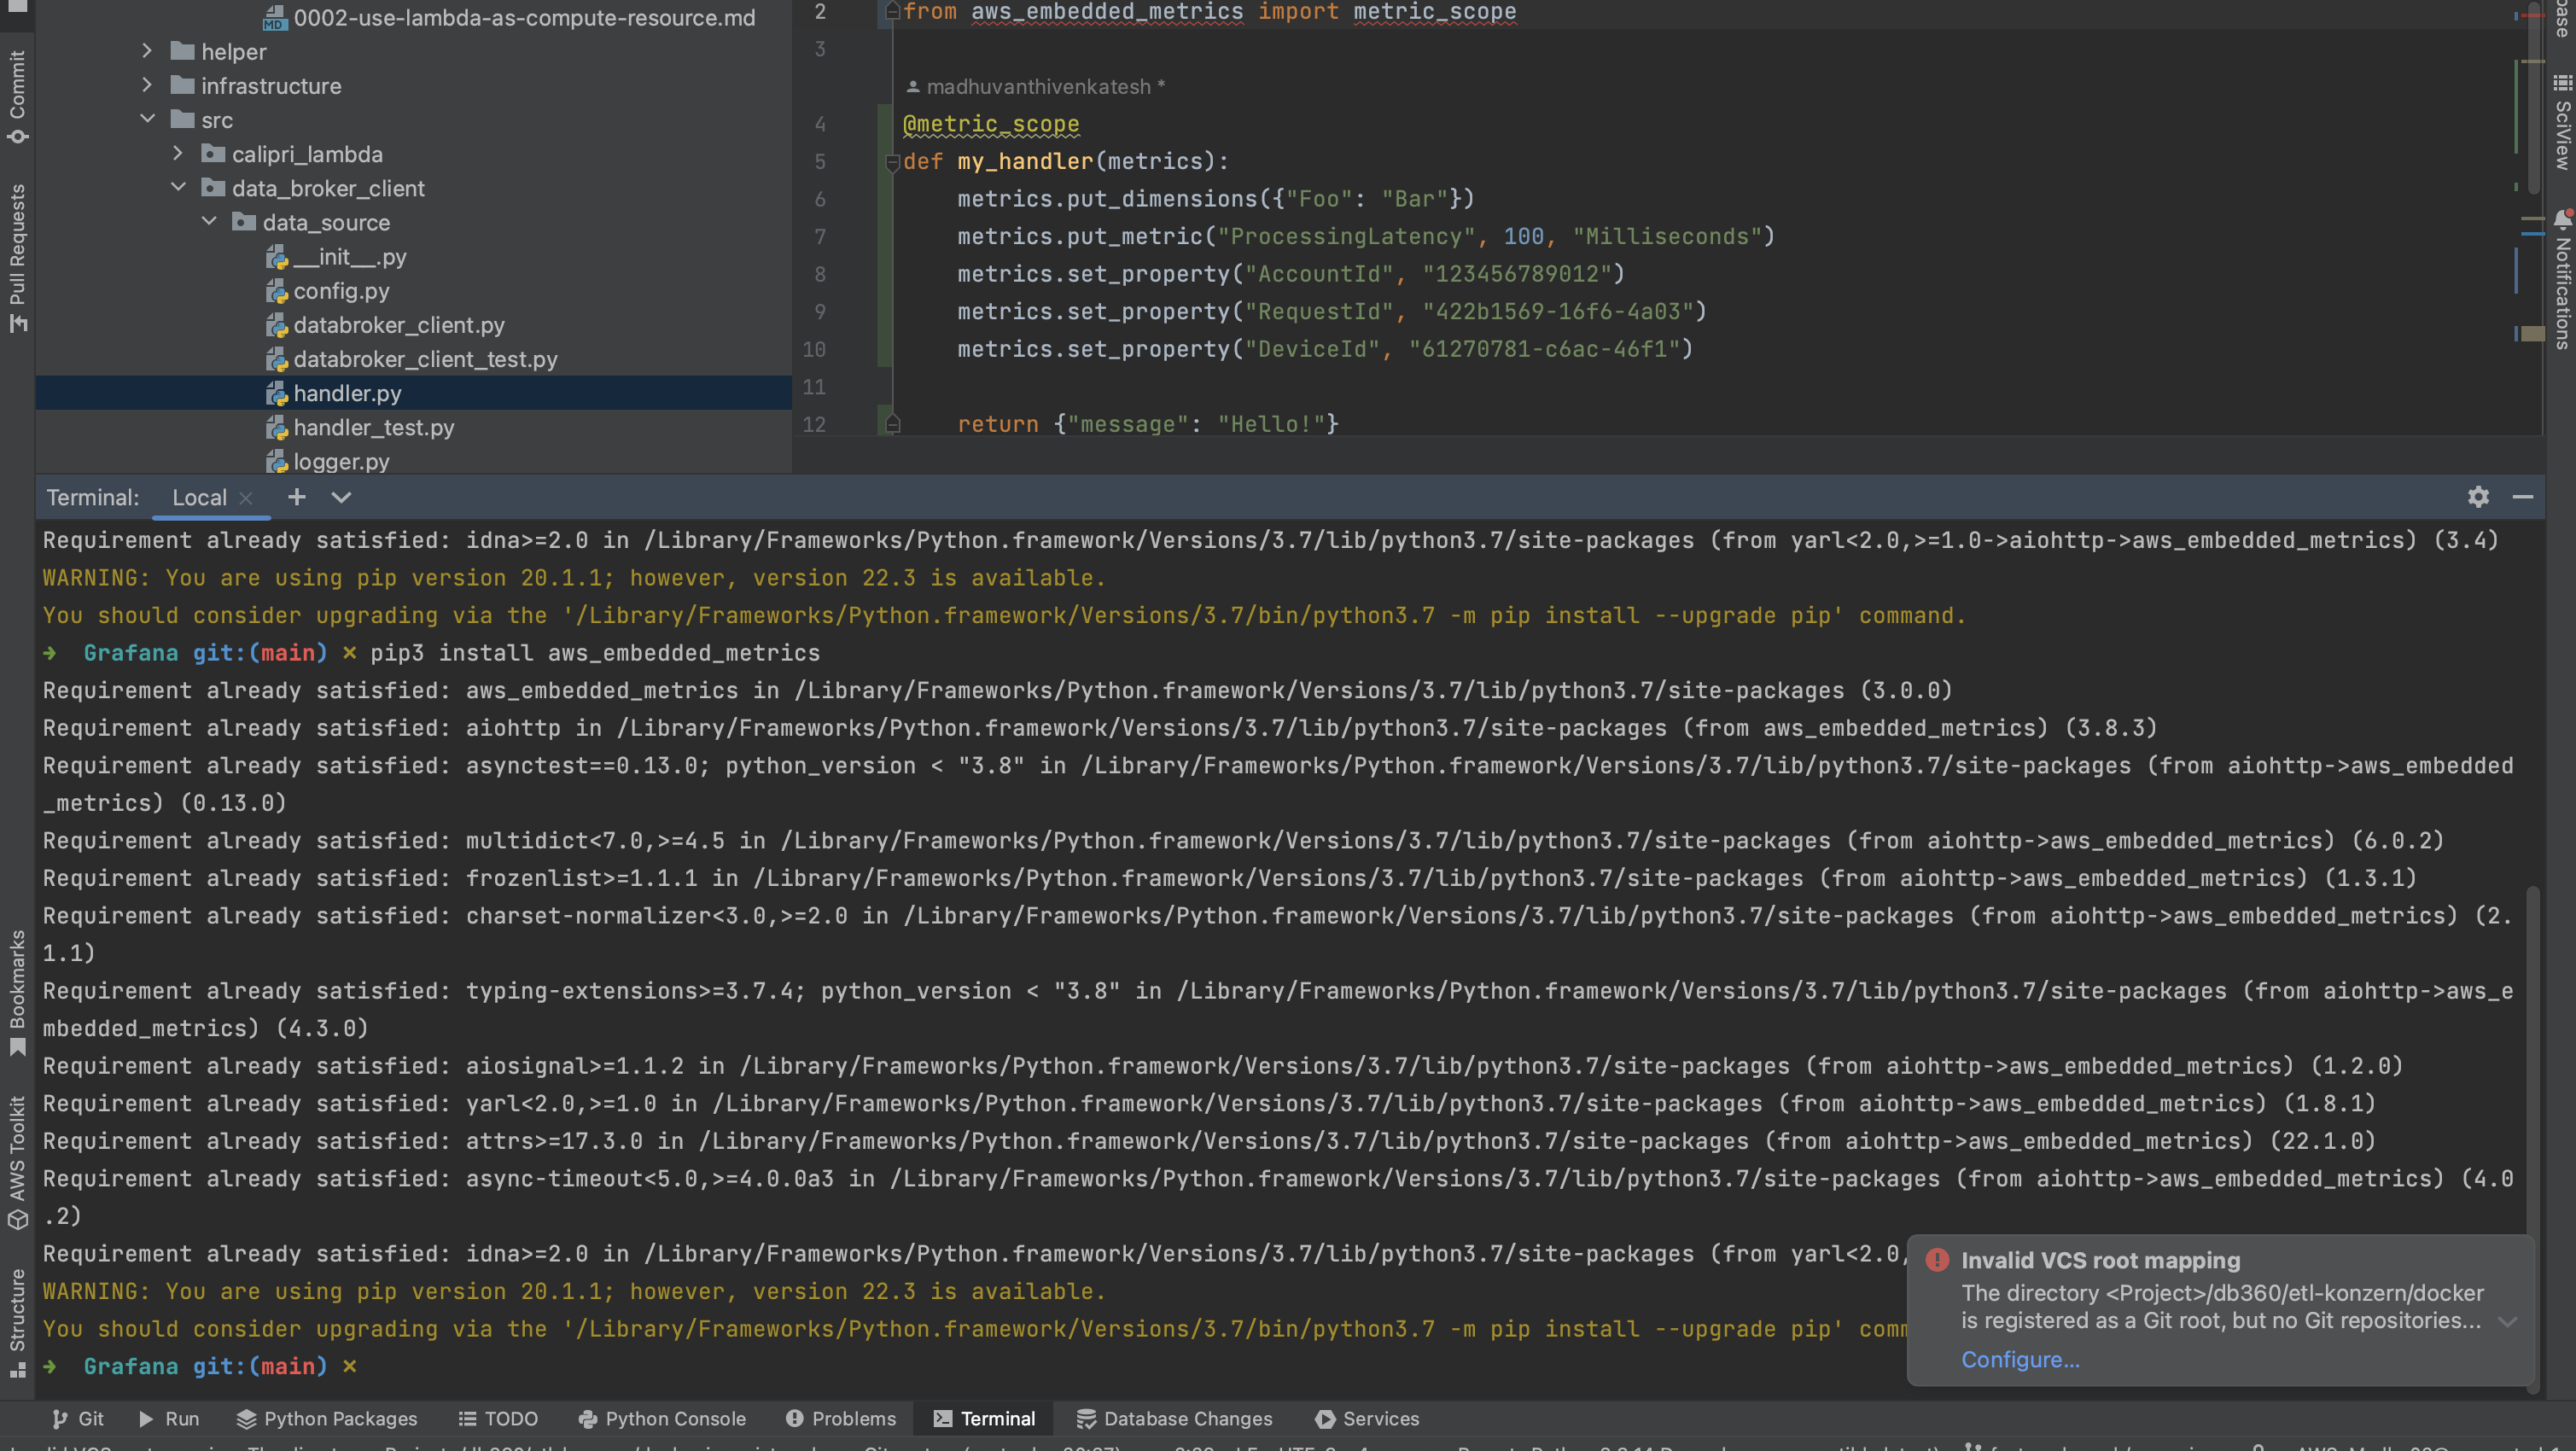Select the Terminal tool tab

(x=984, y=1418)
